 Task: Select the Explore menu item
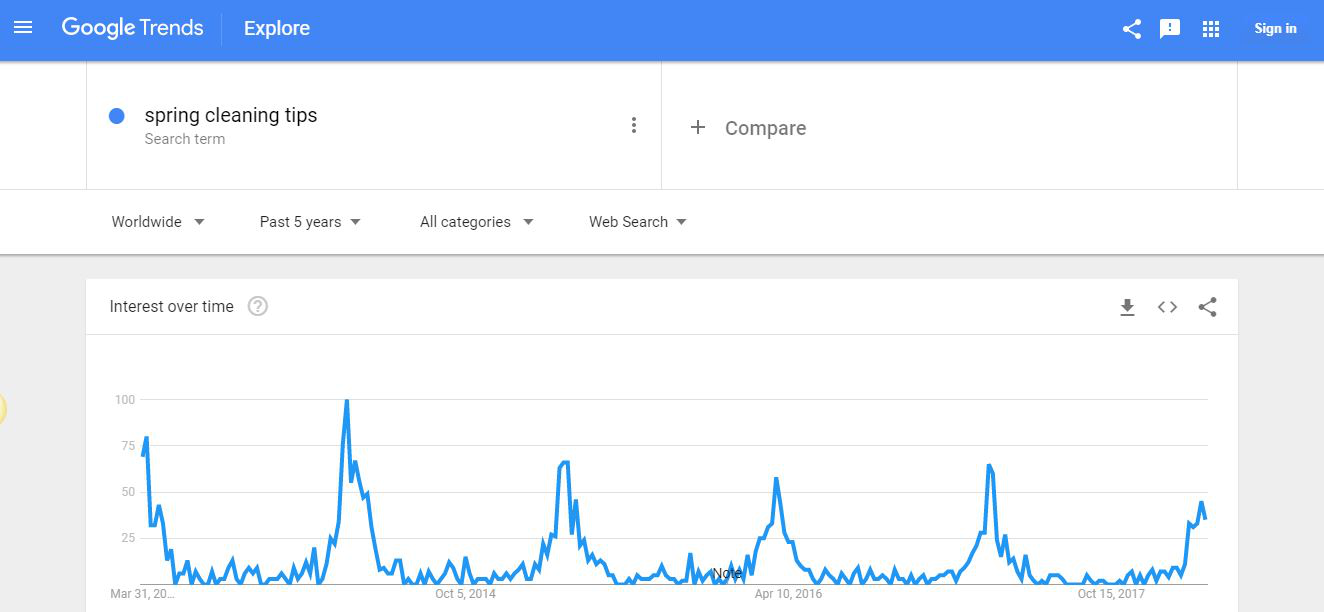(276, 28)
